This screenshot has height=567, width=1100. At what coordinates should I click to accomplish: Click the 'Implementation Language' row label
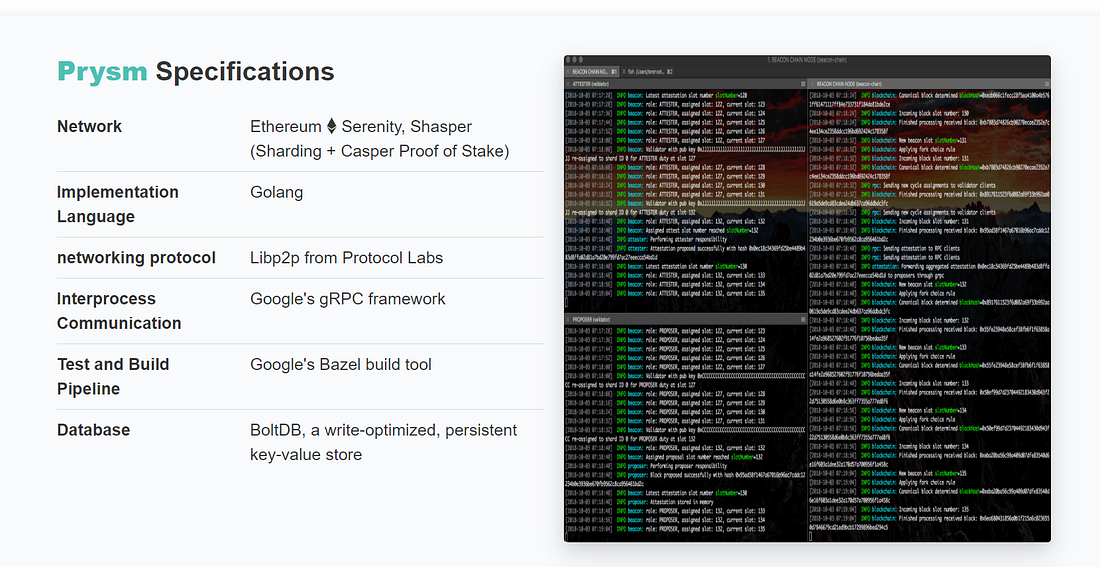118,204
